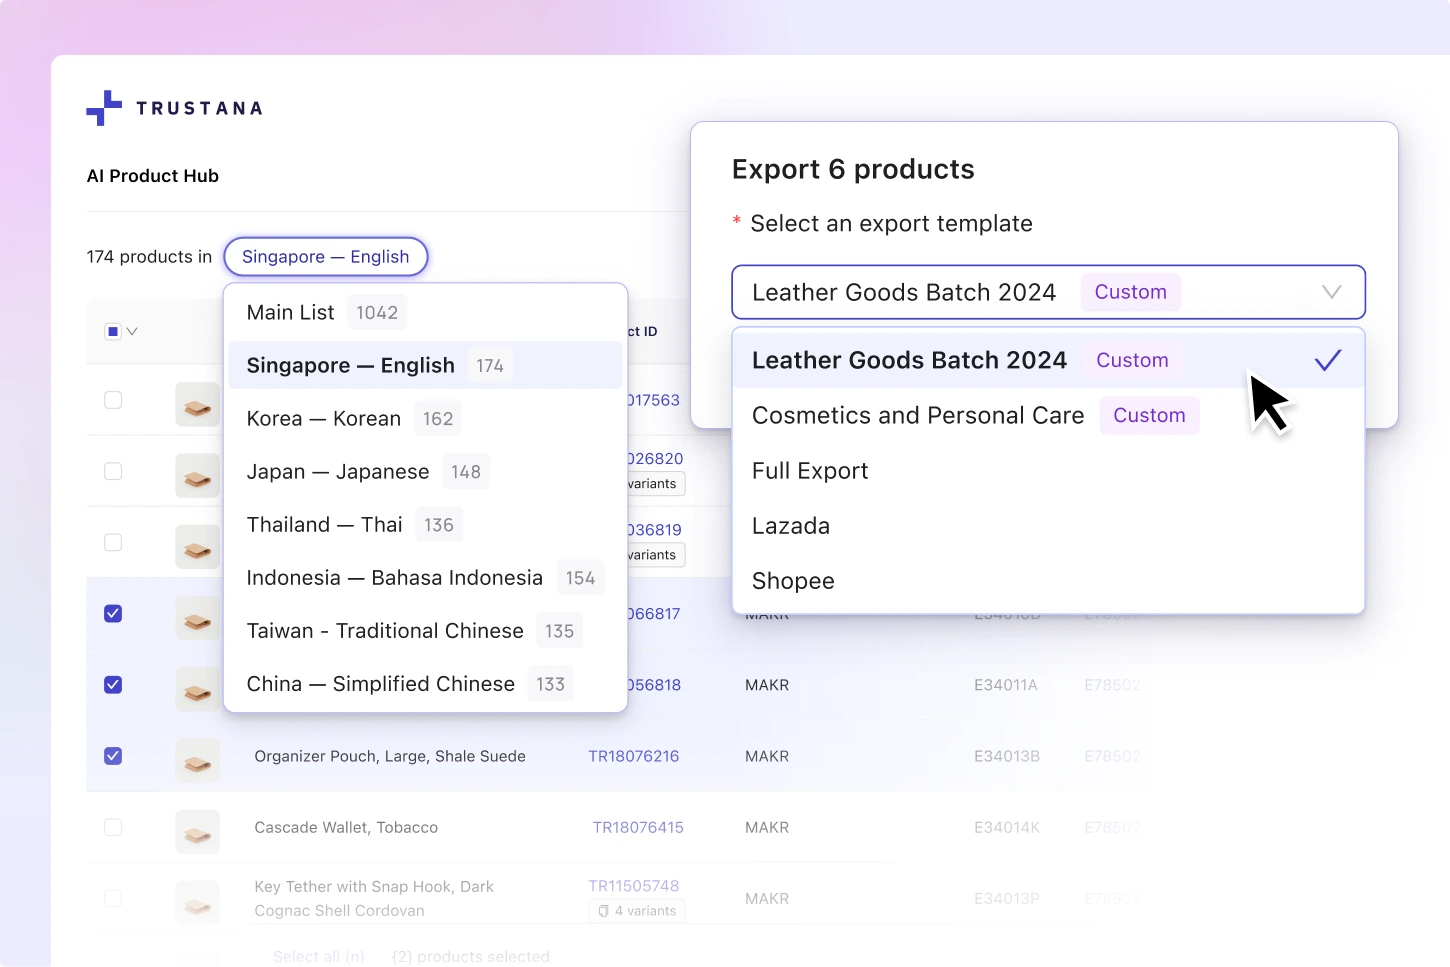
Task: Open product ID link TR18076216
Action: coord(633,756)
